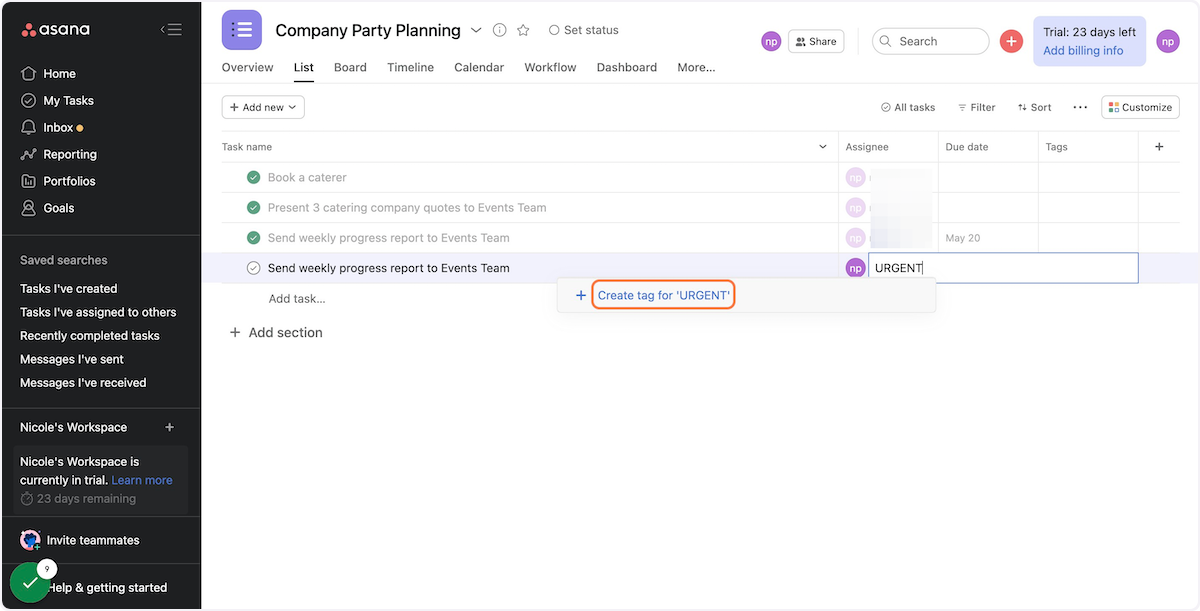Open Messages I've received

pyautogui.click(x=83, y=383)
